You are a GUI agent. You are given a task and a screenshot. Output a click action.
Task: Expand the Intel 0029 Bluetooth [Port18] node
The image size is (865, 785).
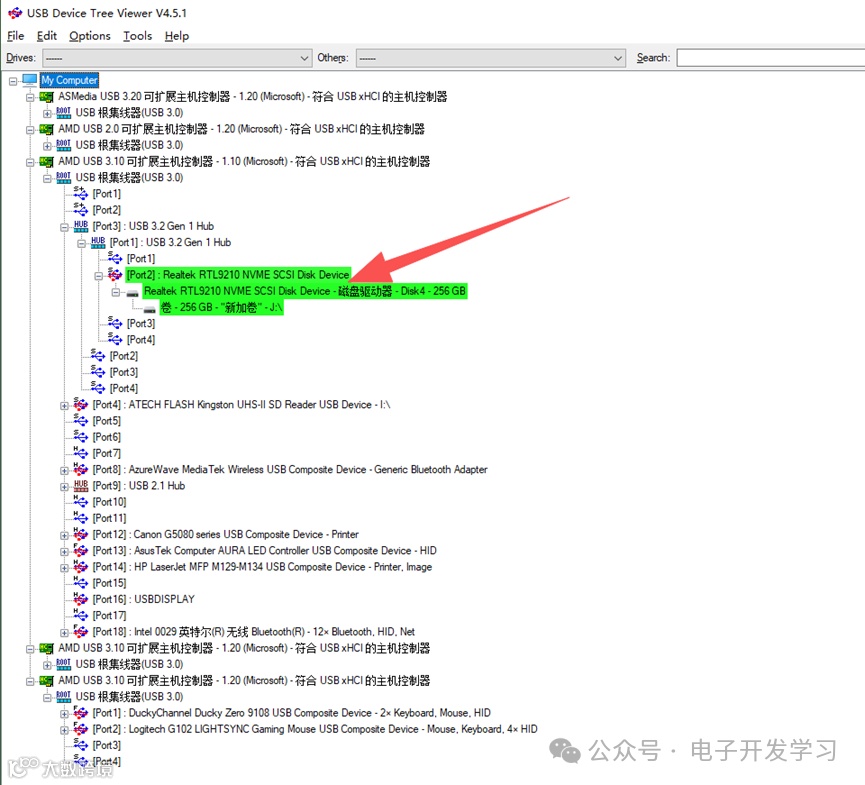pos(65,633)
